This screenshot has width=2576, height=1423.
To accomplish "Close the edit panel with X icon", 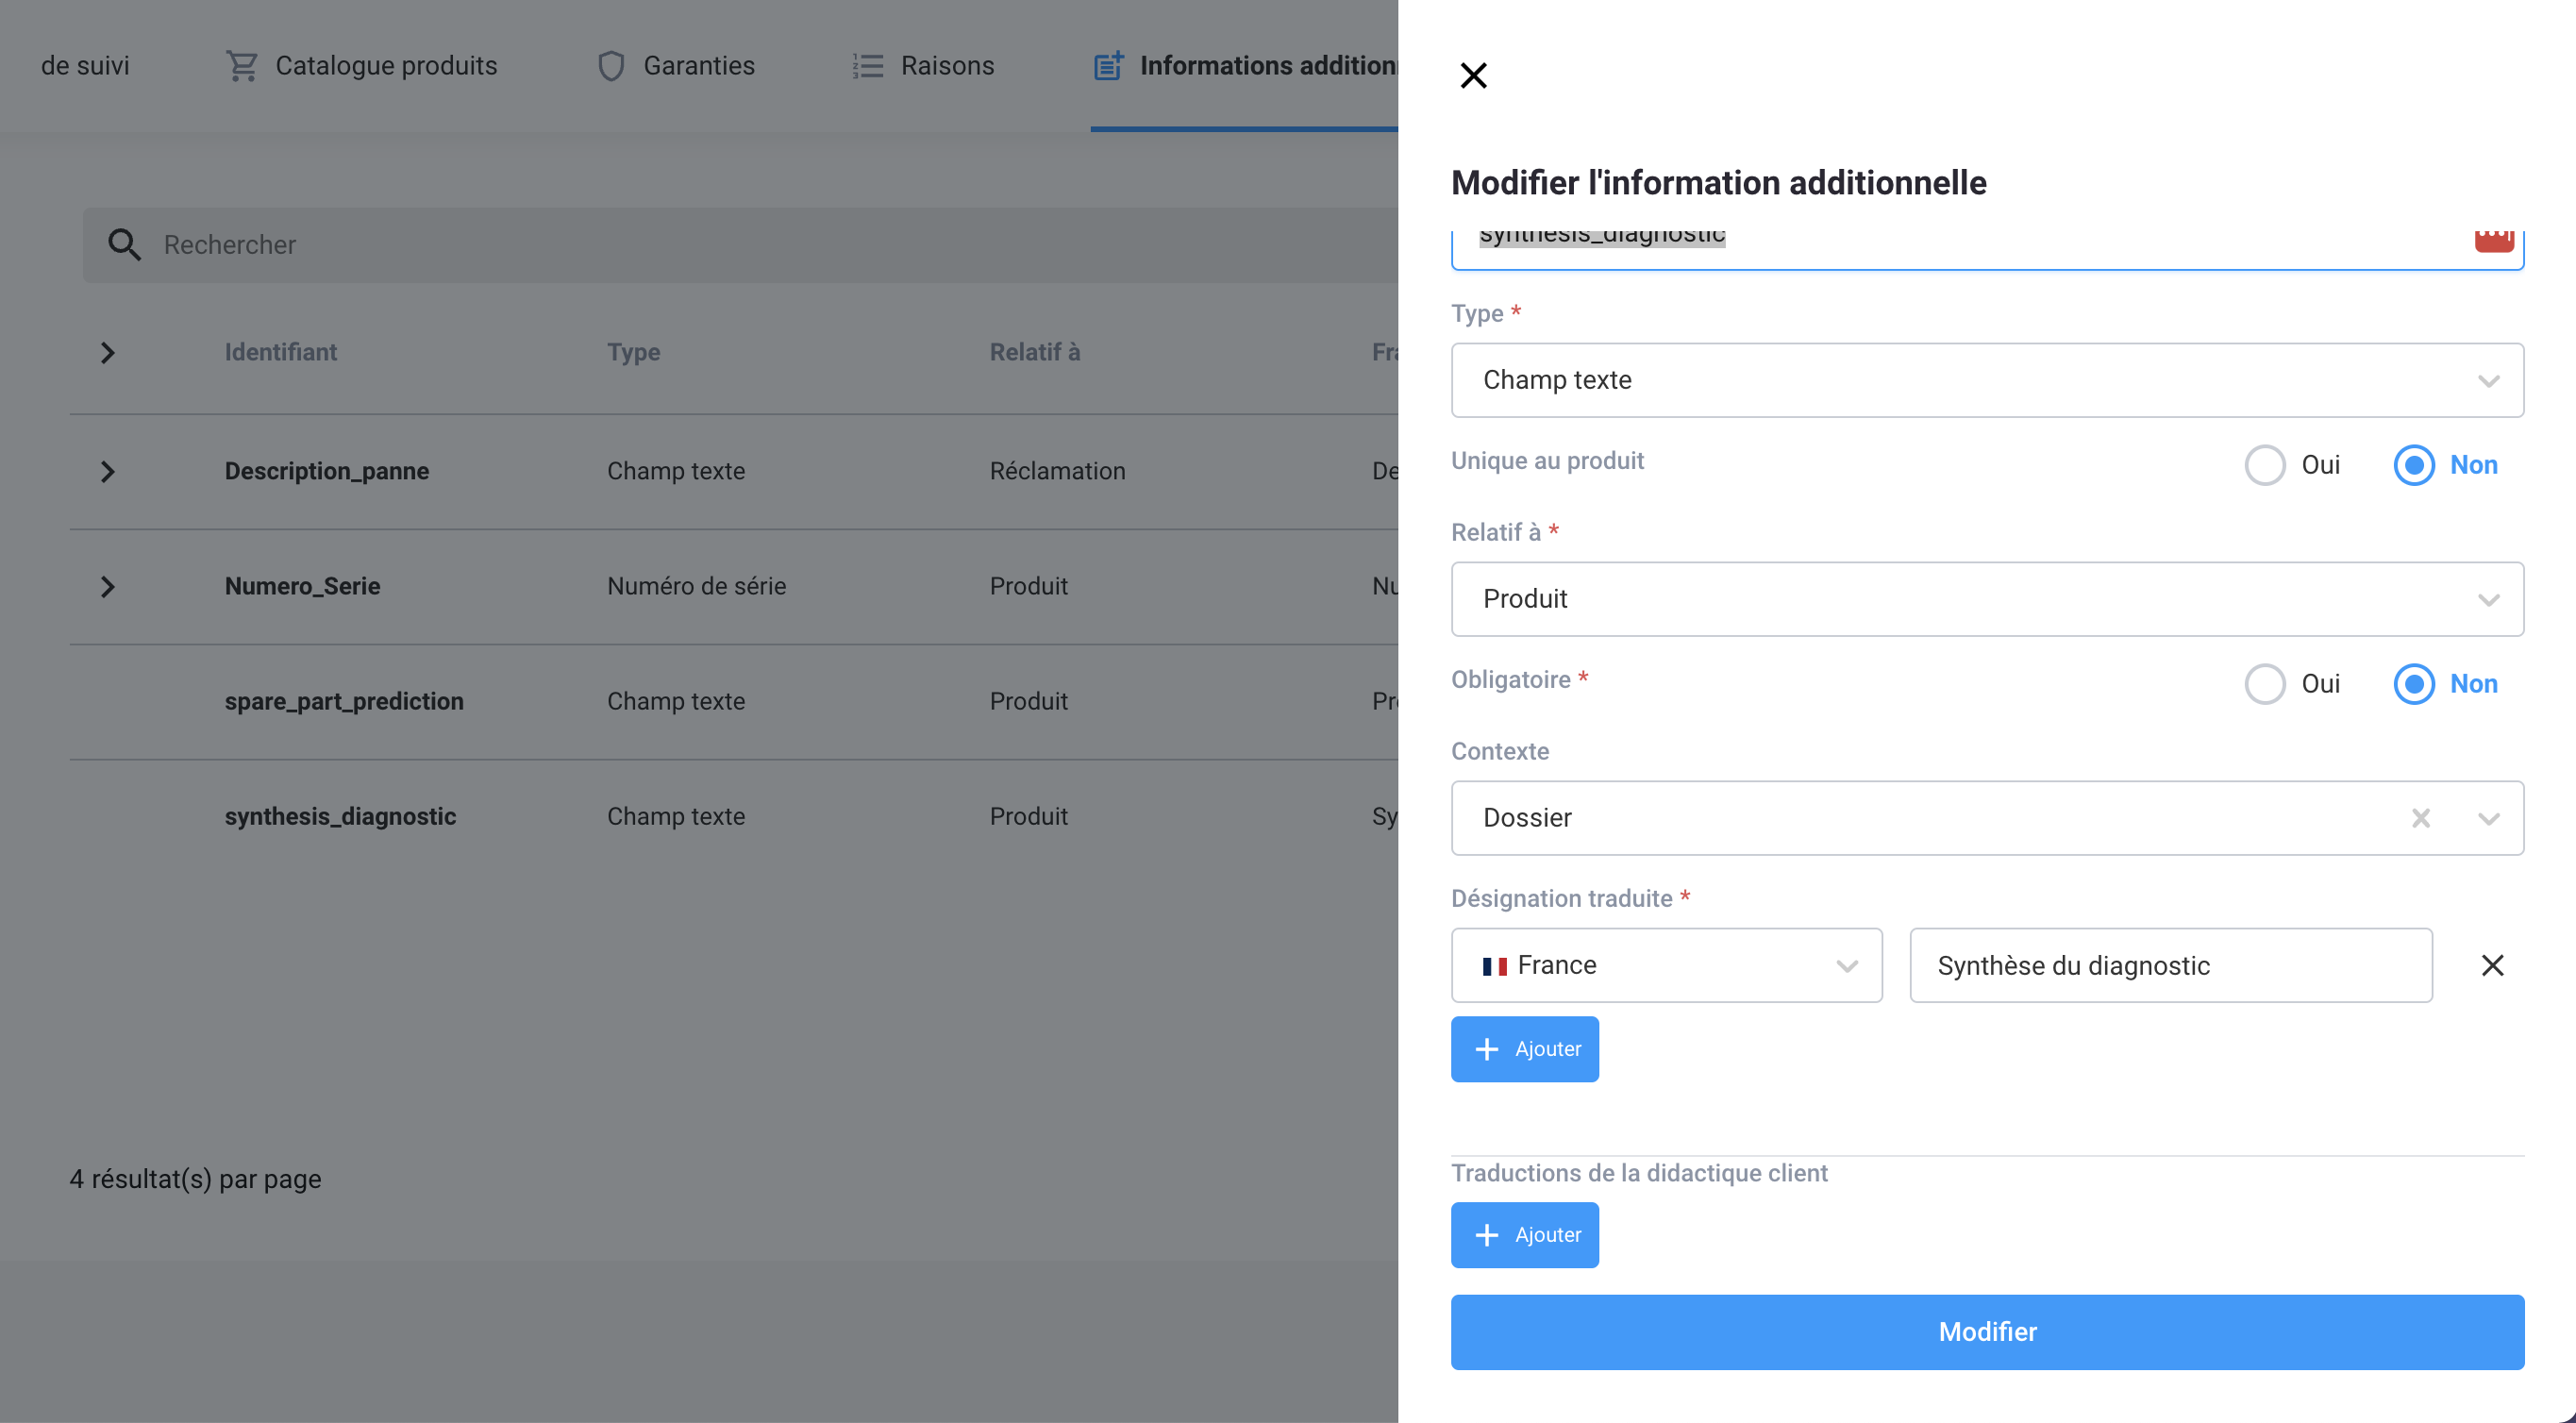I will (x=1473, y=76).
